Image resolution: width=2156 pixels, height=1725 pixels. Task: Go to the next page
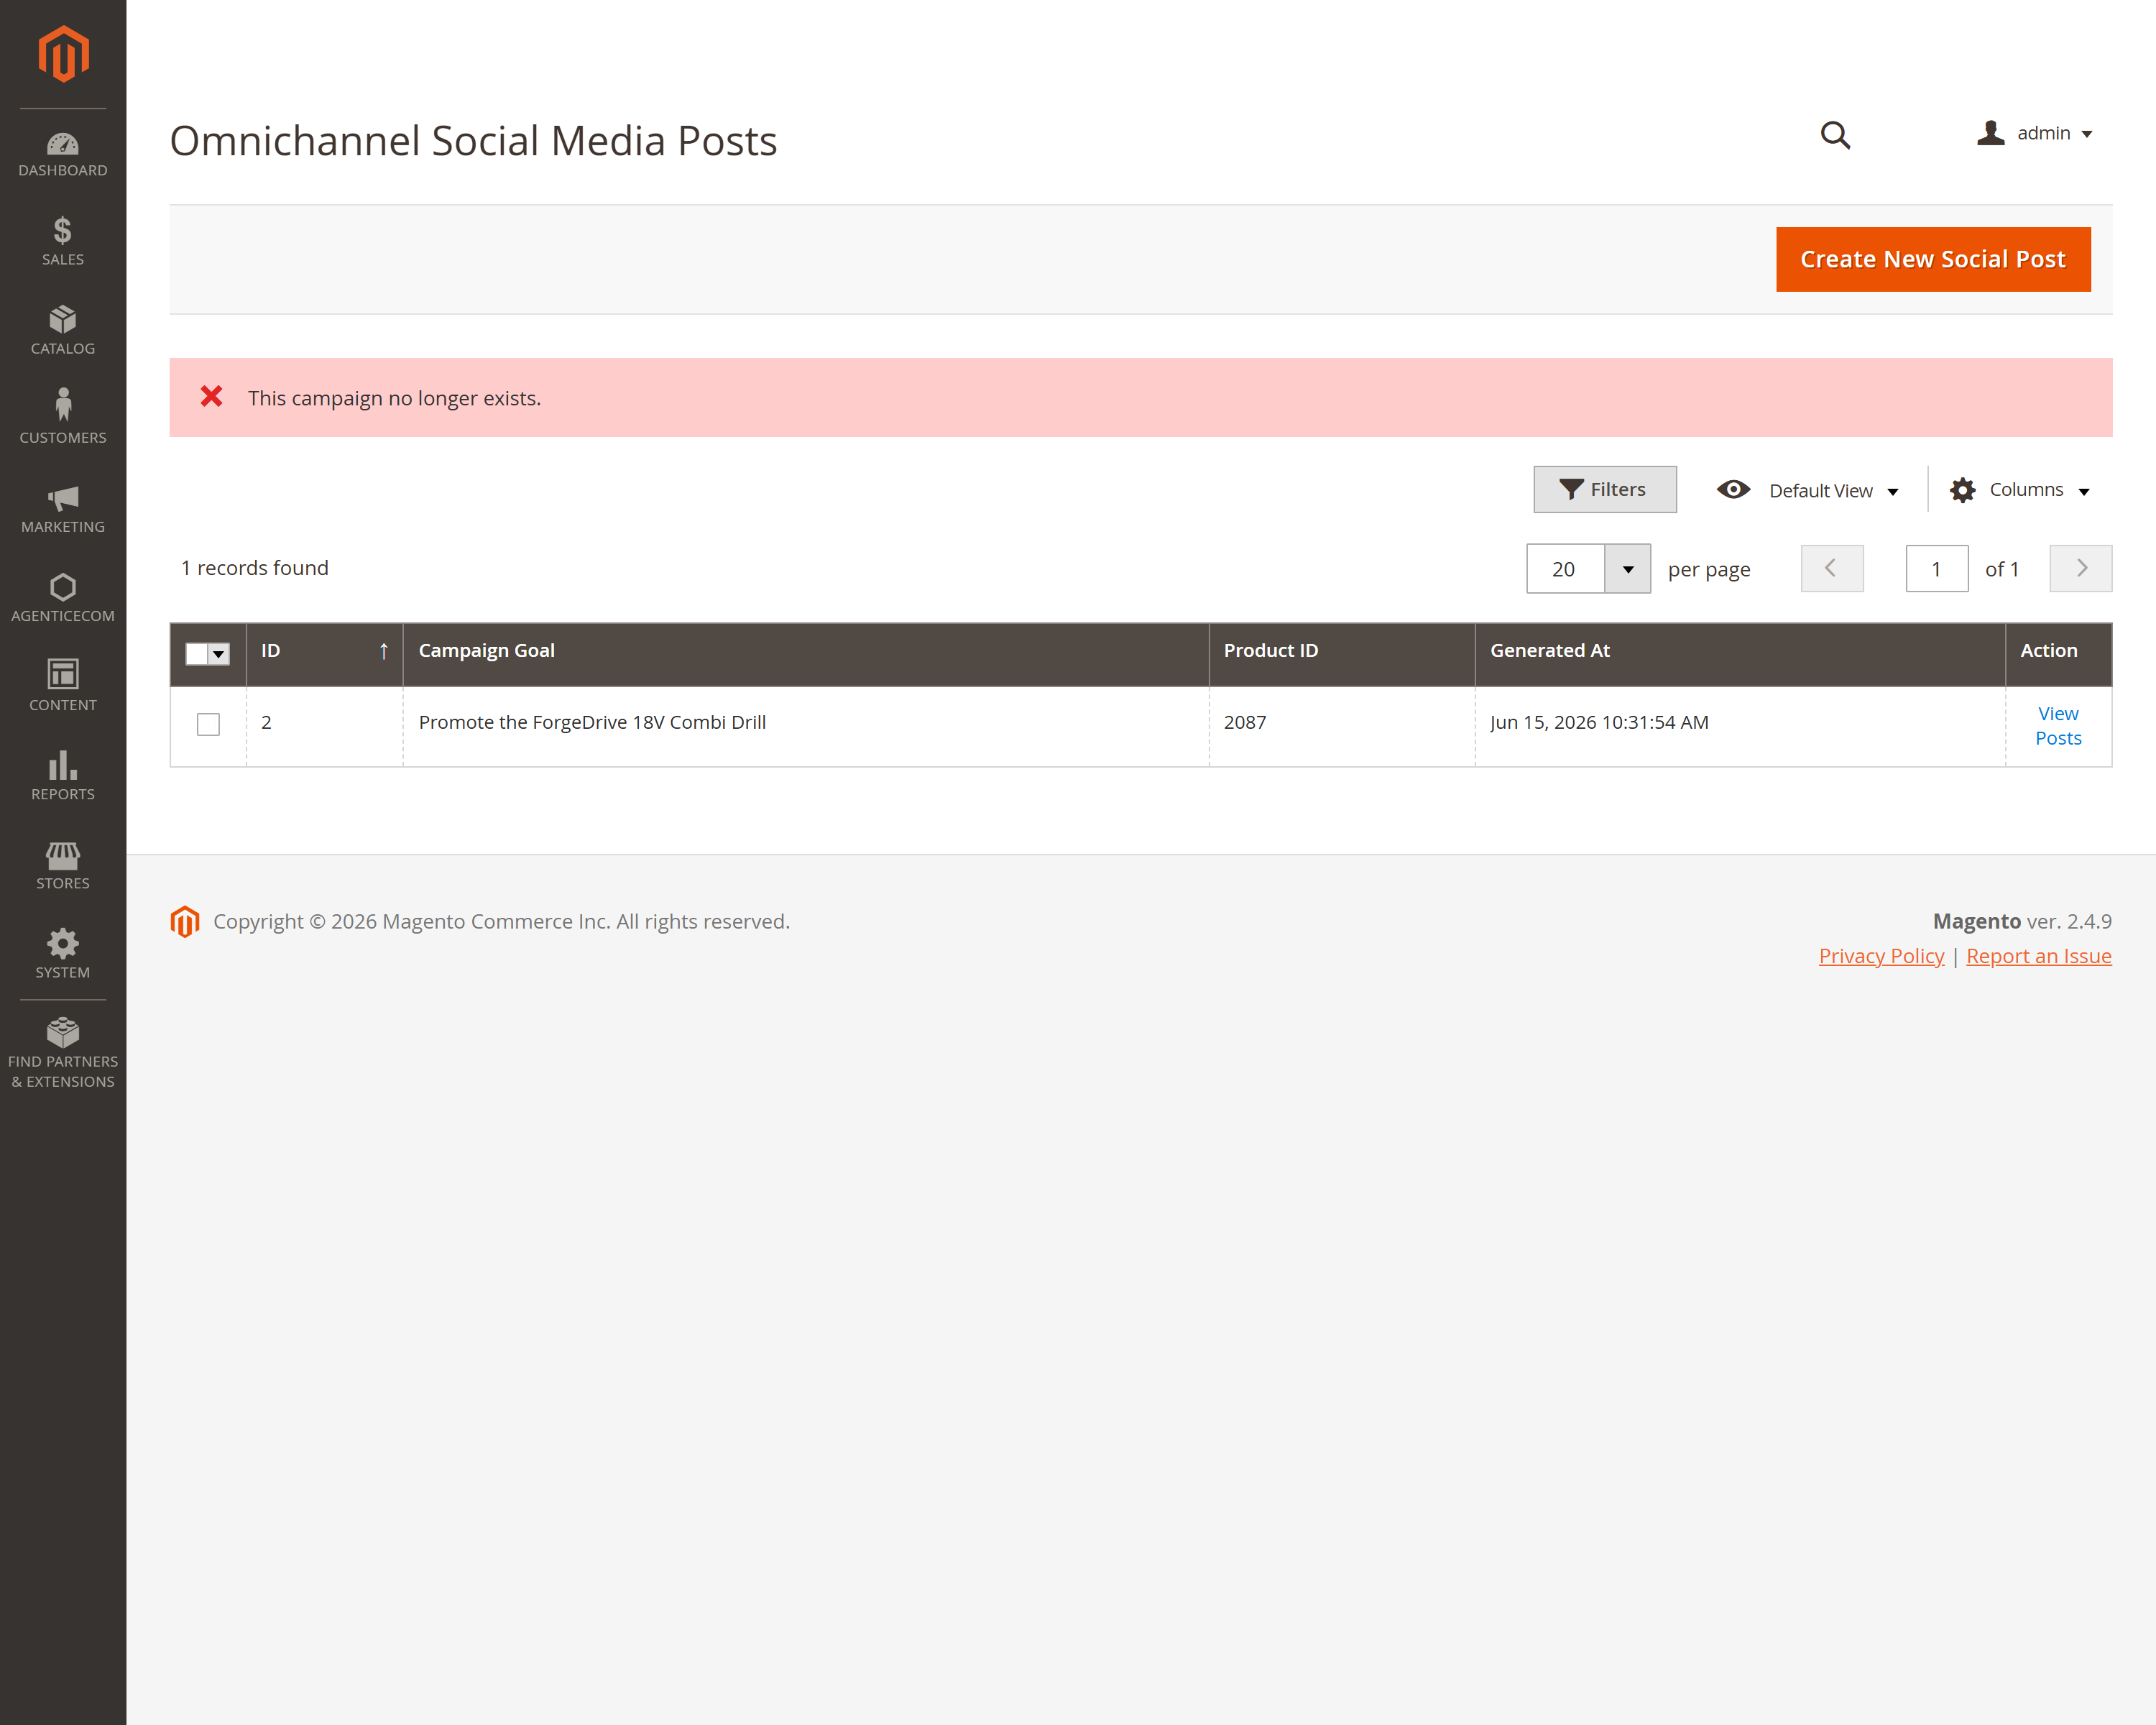point(2081,568)
